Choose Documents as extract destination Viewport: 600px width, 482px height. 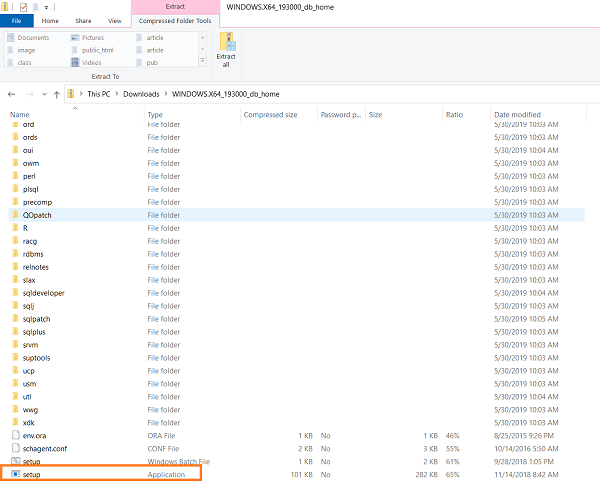point(28,37)
